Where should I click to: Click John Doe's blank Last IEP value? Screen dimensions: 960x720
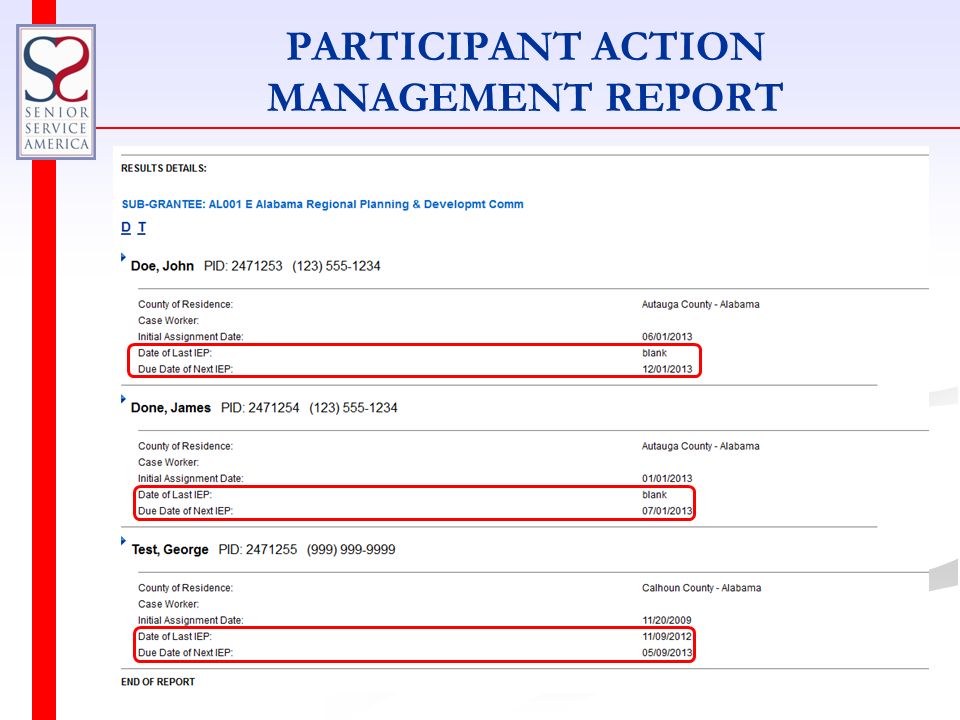pos(654,353)
